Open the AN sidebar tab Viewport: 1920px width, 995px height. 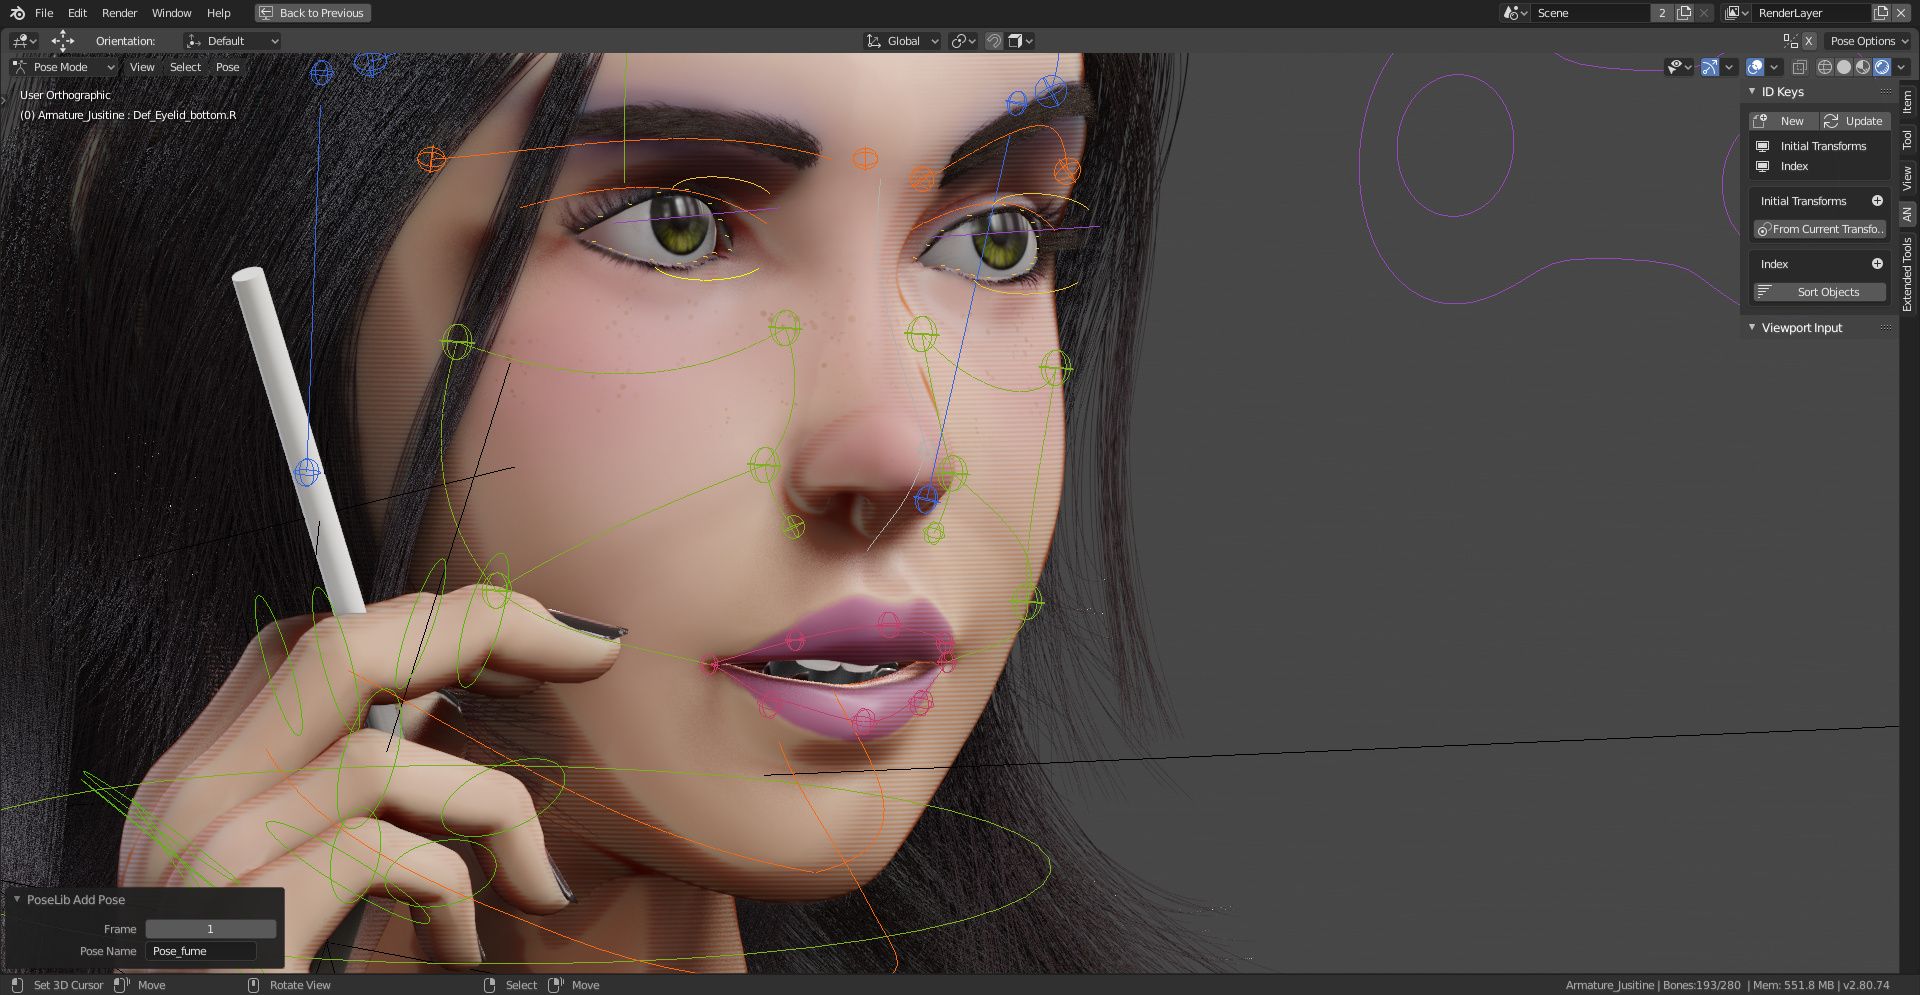[1908, 214]
